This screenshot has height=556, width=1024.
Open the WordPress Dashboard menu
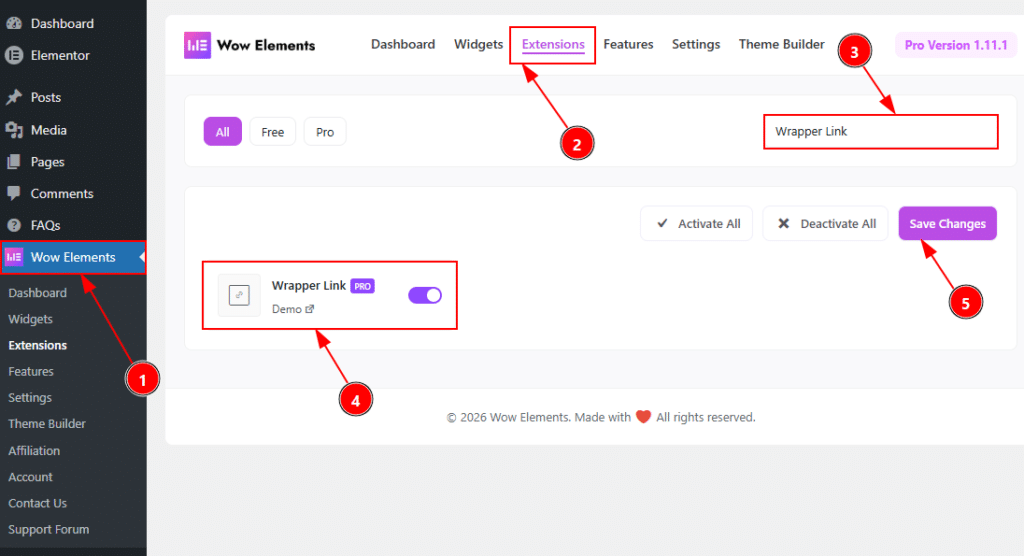point(62,24)
